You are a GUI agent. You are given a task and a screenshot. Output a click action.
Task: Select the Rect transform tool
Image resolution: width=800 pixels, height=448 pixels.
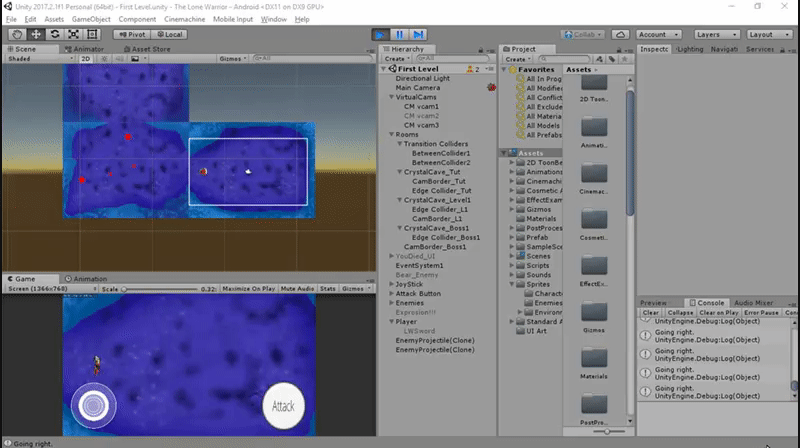coord(92,34)
